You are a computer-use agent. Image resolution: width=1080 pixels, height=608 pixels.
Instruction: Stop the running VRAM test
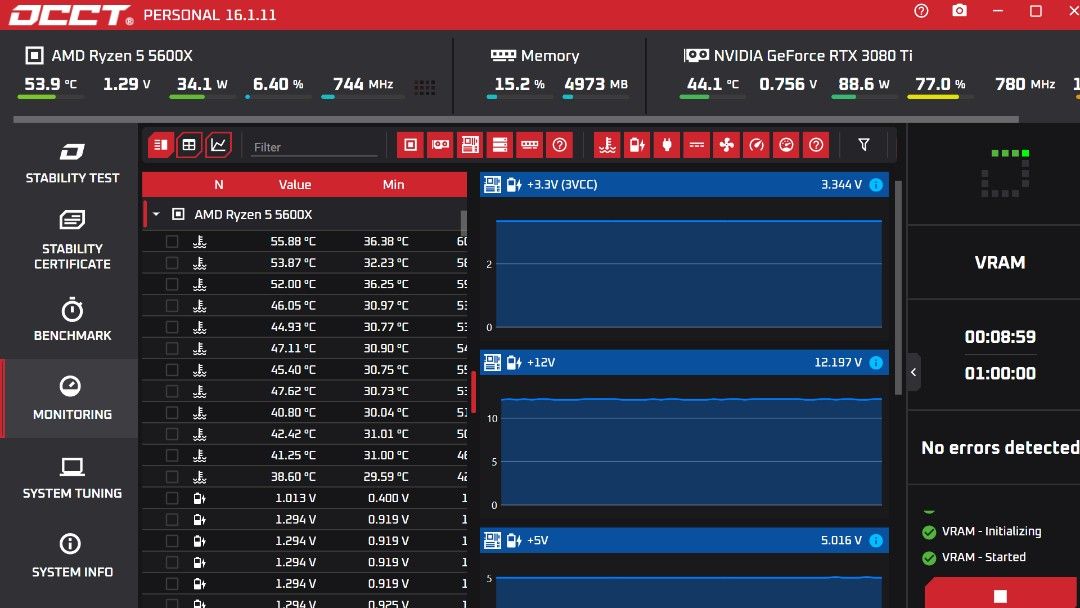[x=1000, y=595]
